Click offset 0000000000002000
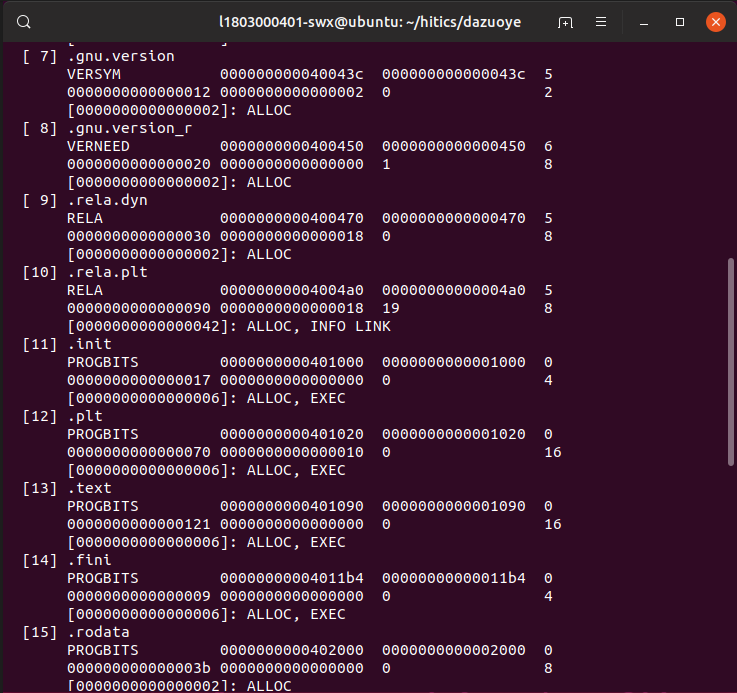The height and width of the screenshot is (693, 737). (454, 650)
